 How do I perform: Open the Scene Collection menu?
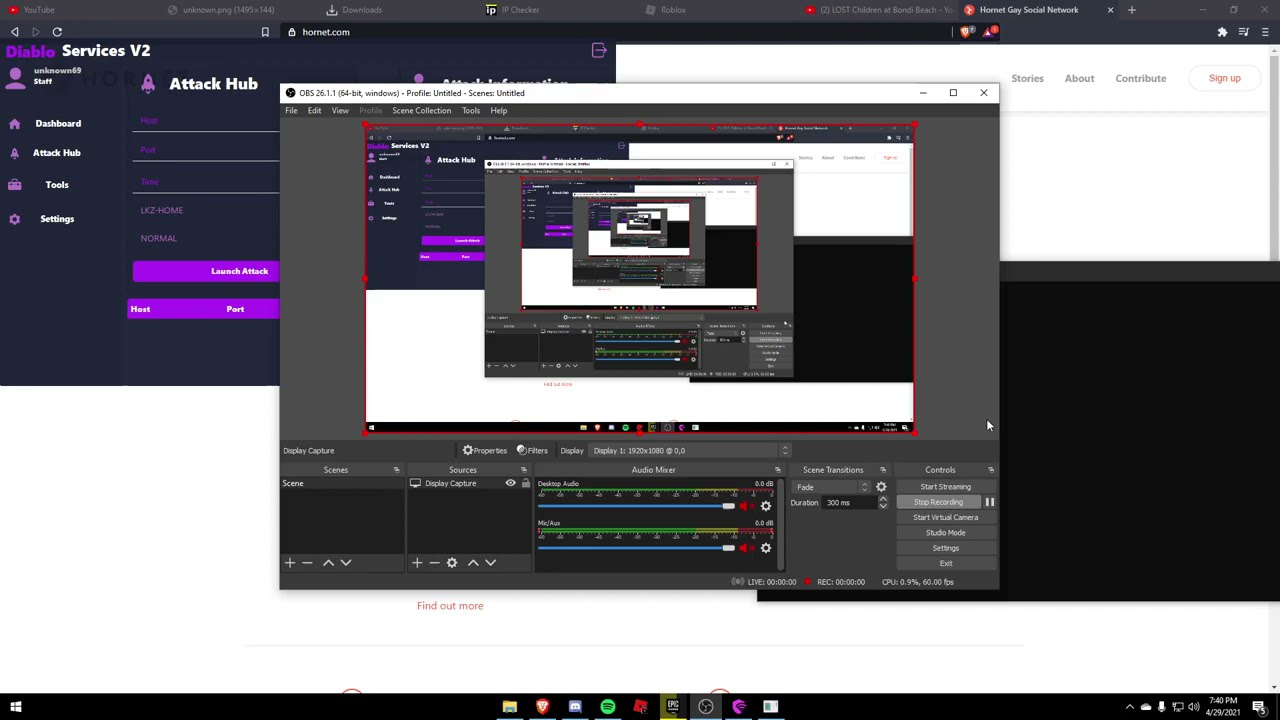click(421, 111)
